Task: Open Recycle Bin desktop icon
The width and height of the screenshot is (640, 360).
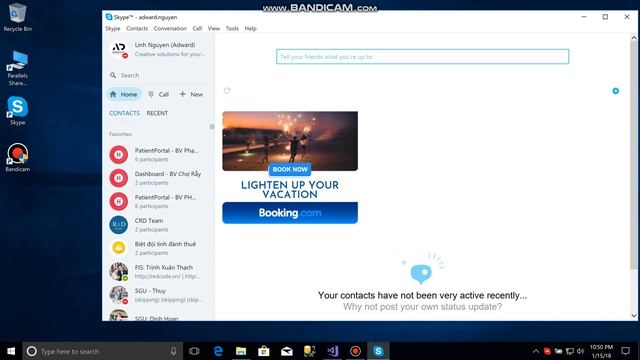Action: click(17, 18)
